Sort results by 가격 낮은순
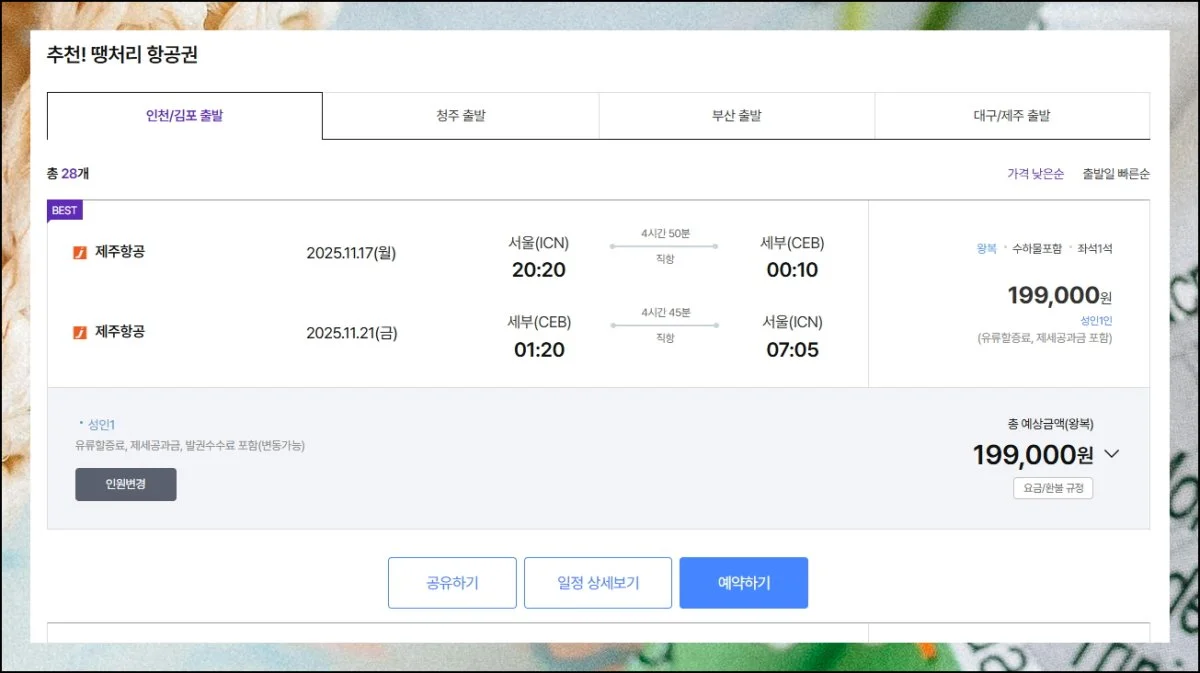The height and width of the screenshot is (673, 1200). click(1035, 174)
